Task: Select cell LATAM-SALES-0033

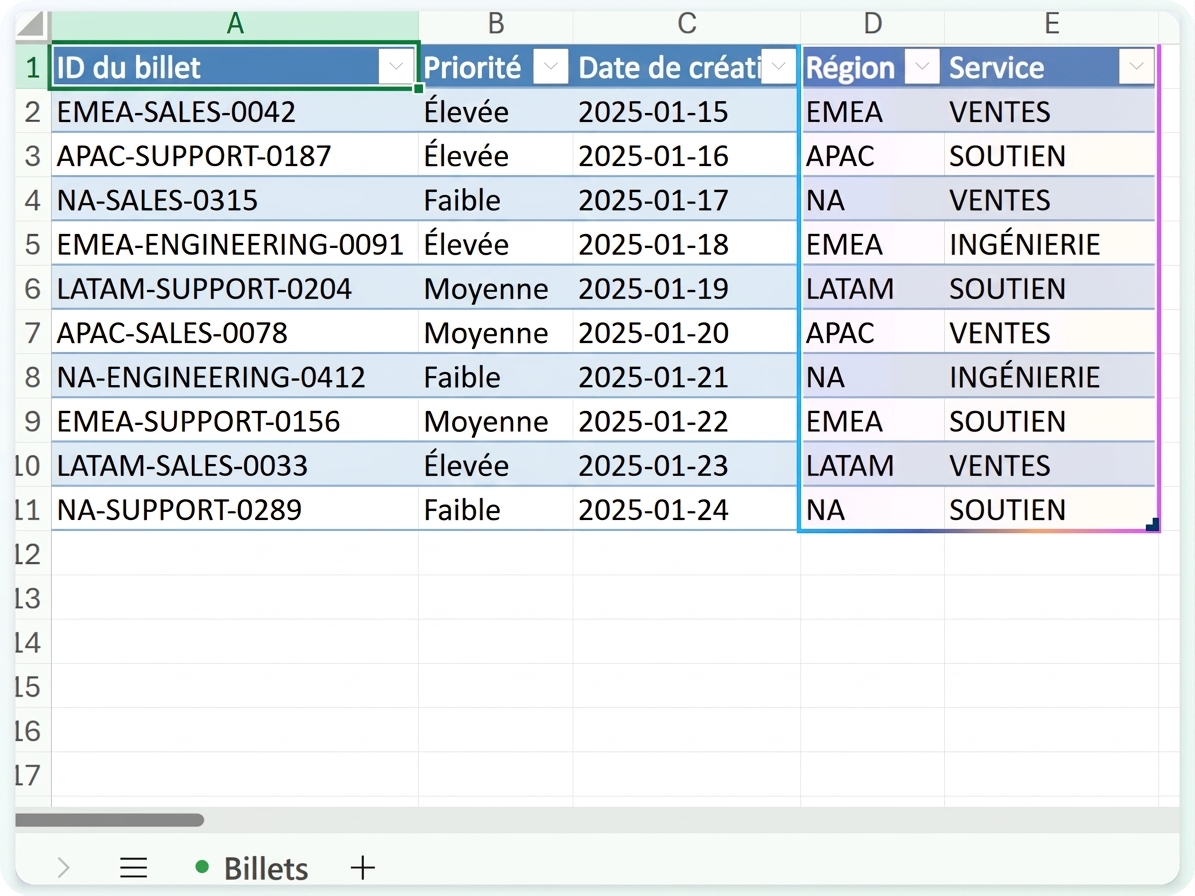Action: (x=235, y=466)
